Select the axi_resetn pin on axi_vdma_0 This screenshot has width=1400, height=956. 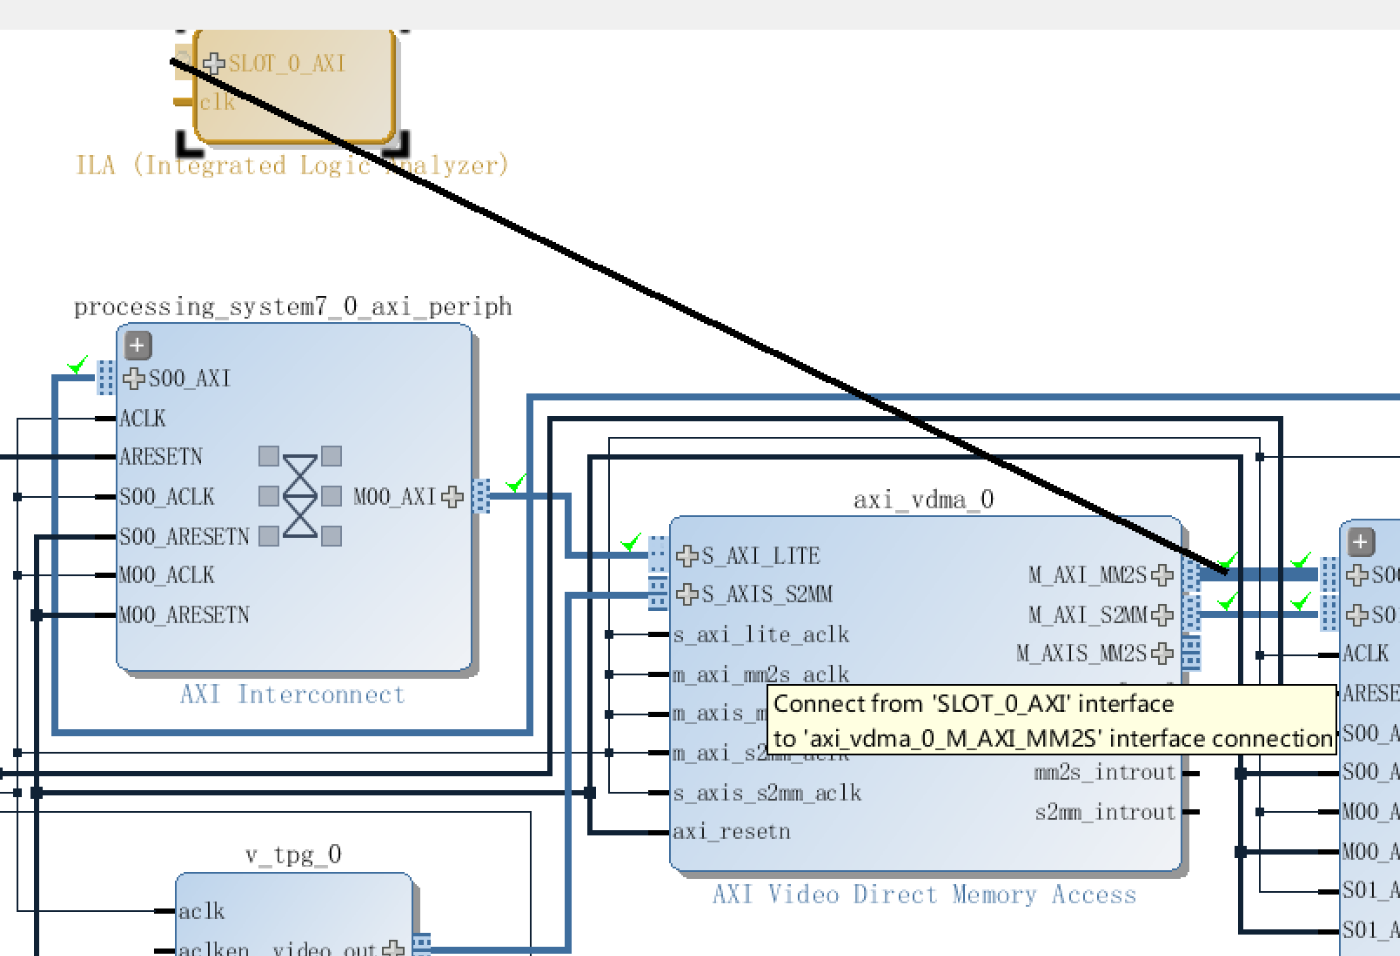[732, 832]
